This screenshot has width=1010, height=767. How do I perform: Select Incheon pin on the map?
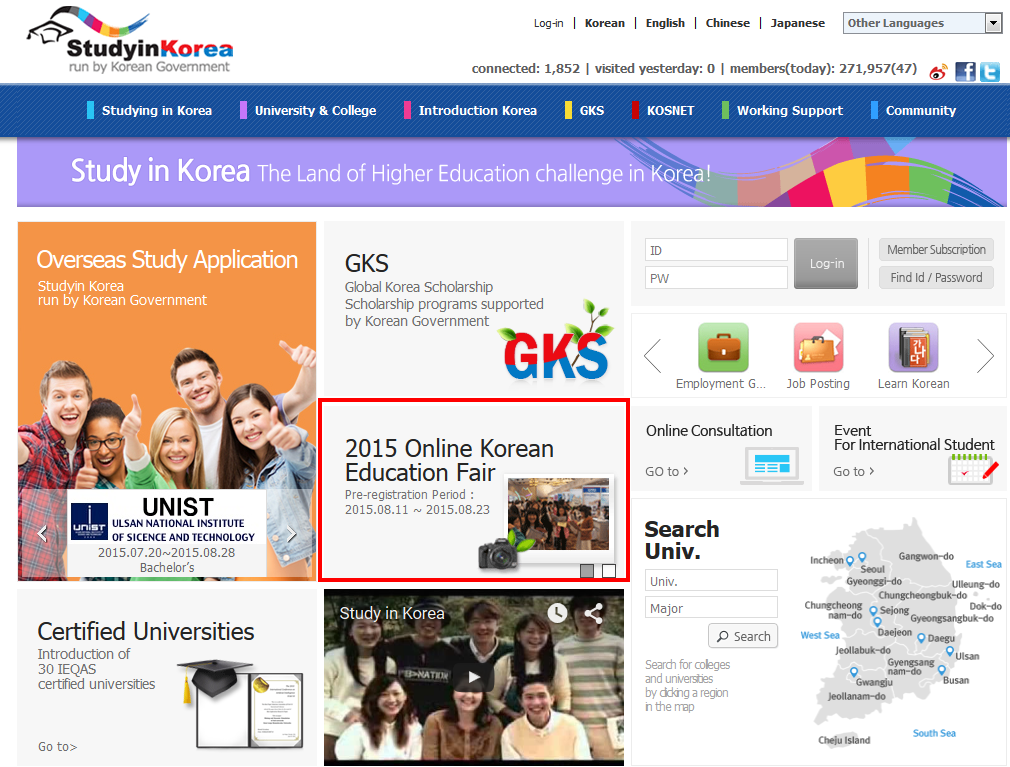click(850, 561)
